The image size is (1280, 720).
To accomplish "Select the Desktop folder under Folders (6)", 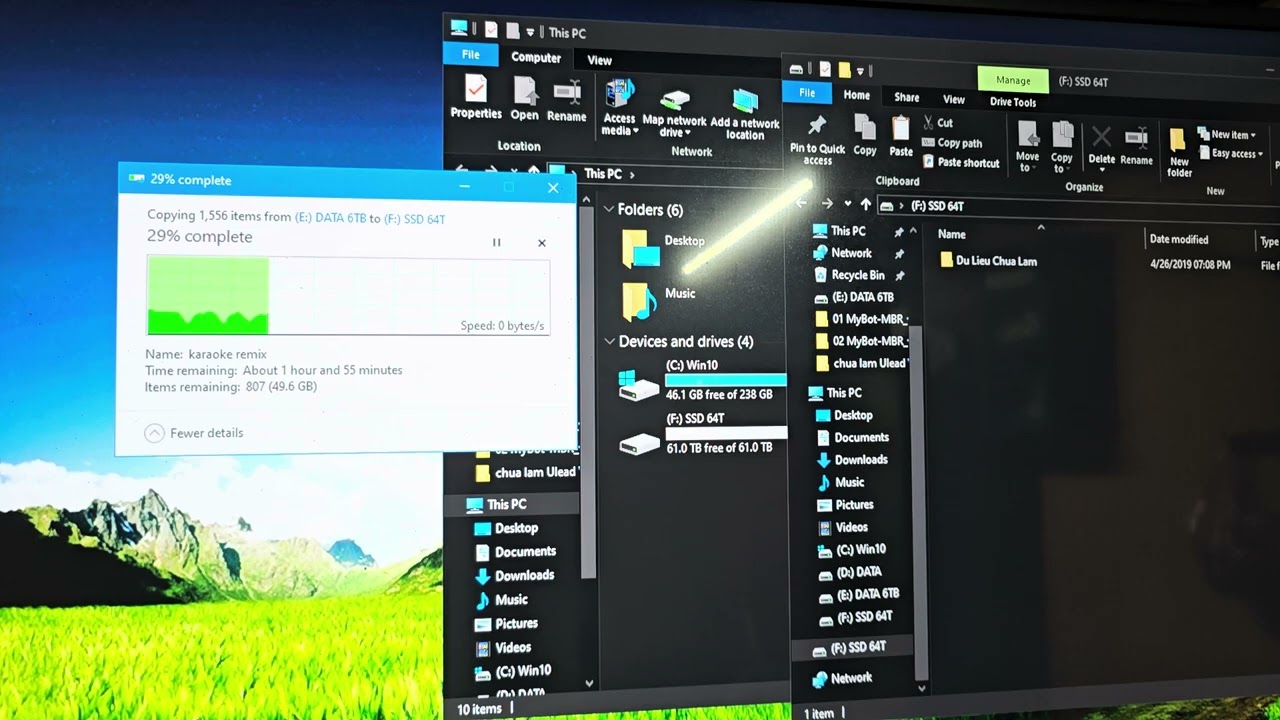I will pos(663,249).
